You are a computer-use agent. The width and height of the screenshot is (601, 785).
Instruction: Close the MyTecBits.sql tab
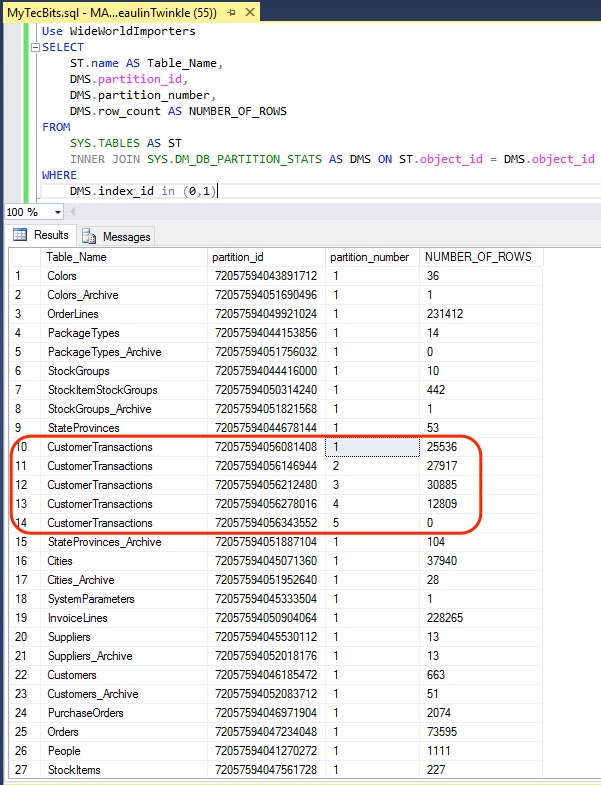click(x=249, y=12)
